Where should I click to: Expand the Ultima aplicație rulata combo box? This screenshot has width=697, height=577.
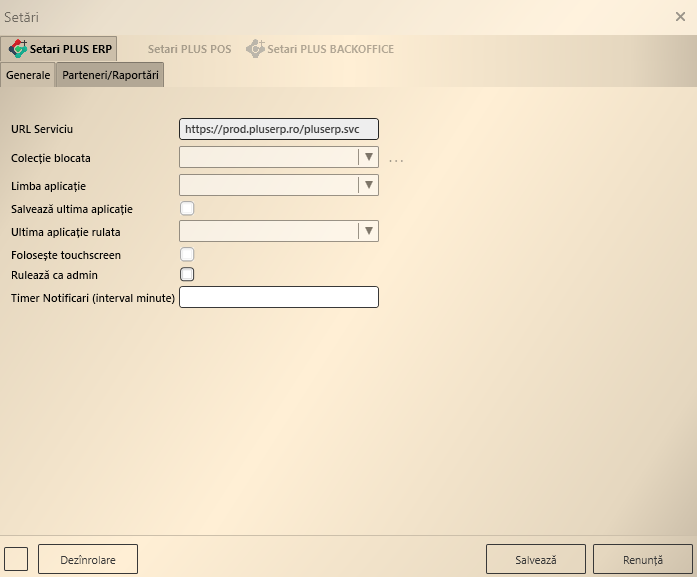[369, 231]
